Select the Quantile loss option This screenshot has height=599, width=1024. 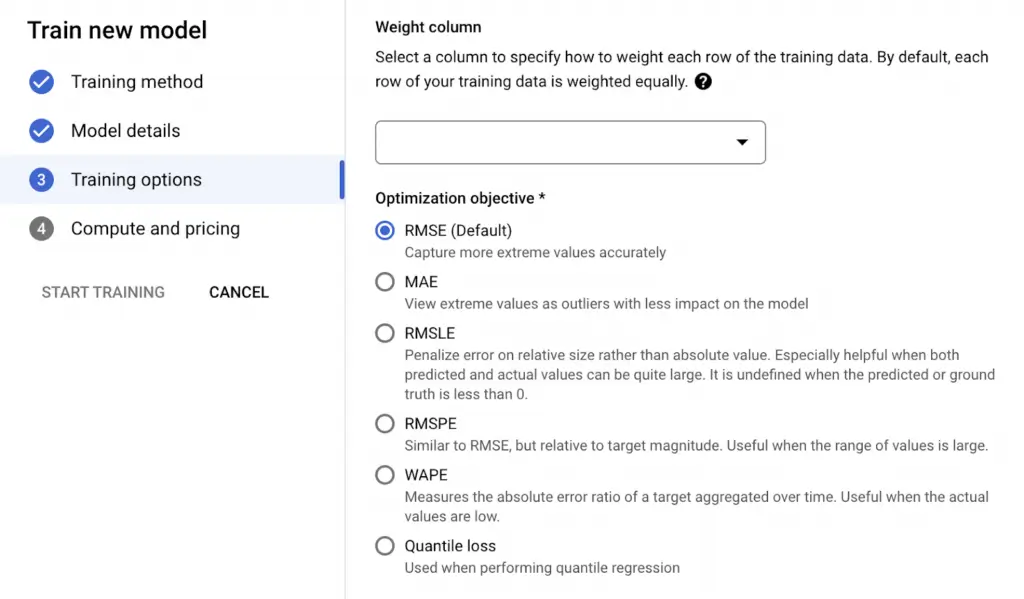385,545
